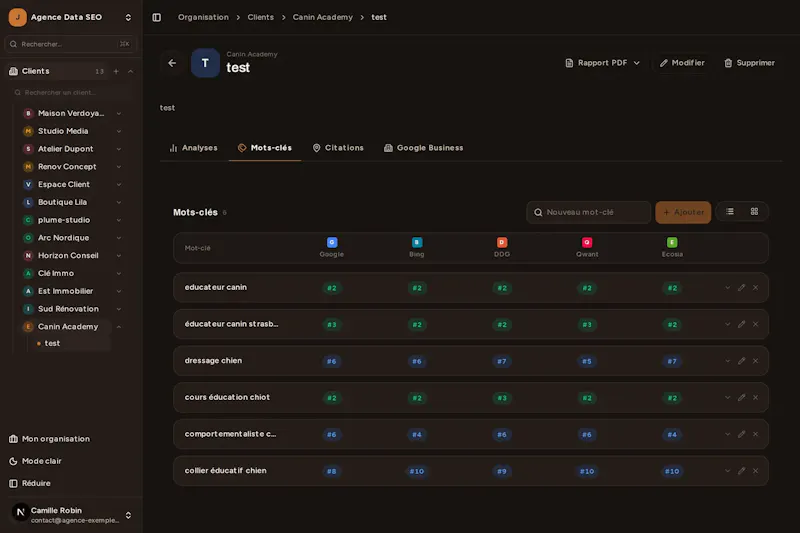Edit the dressage chien keyword

[741, 361]
